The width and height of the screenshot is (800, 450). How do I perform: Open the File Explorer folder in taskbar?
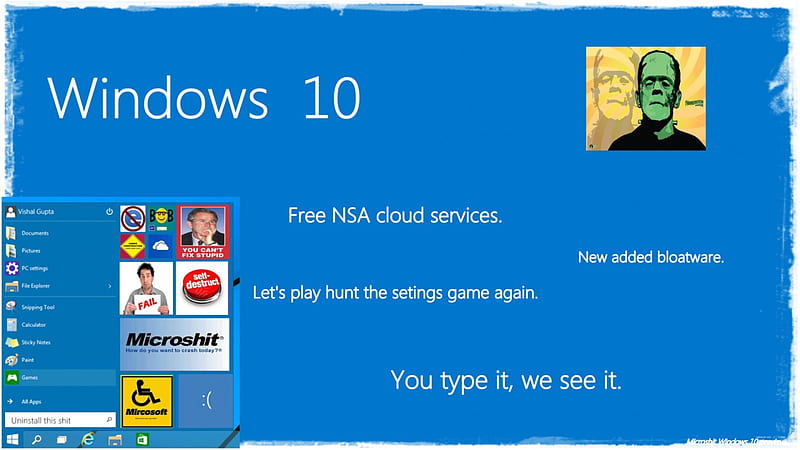point(115,440)
